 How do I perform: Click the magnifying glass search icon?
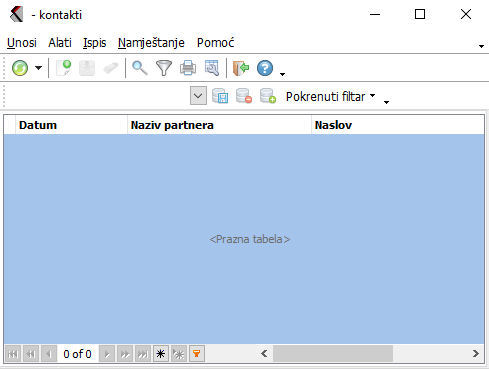click(140, 68)
